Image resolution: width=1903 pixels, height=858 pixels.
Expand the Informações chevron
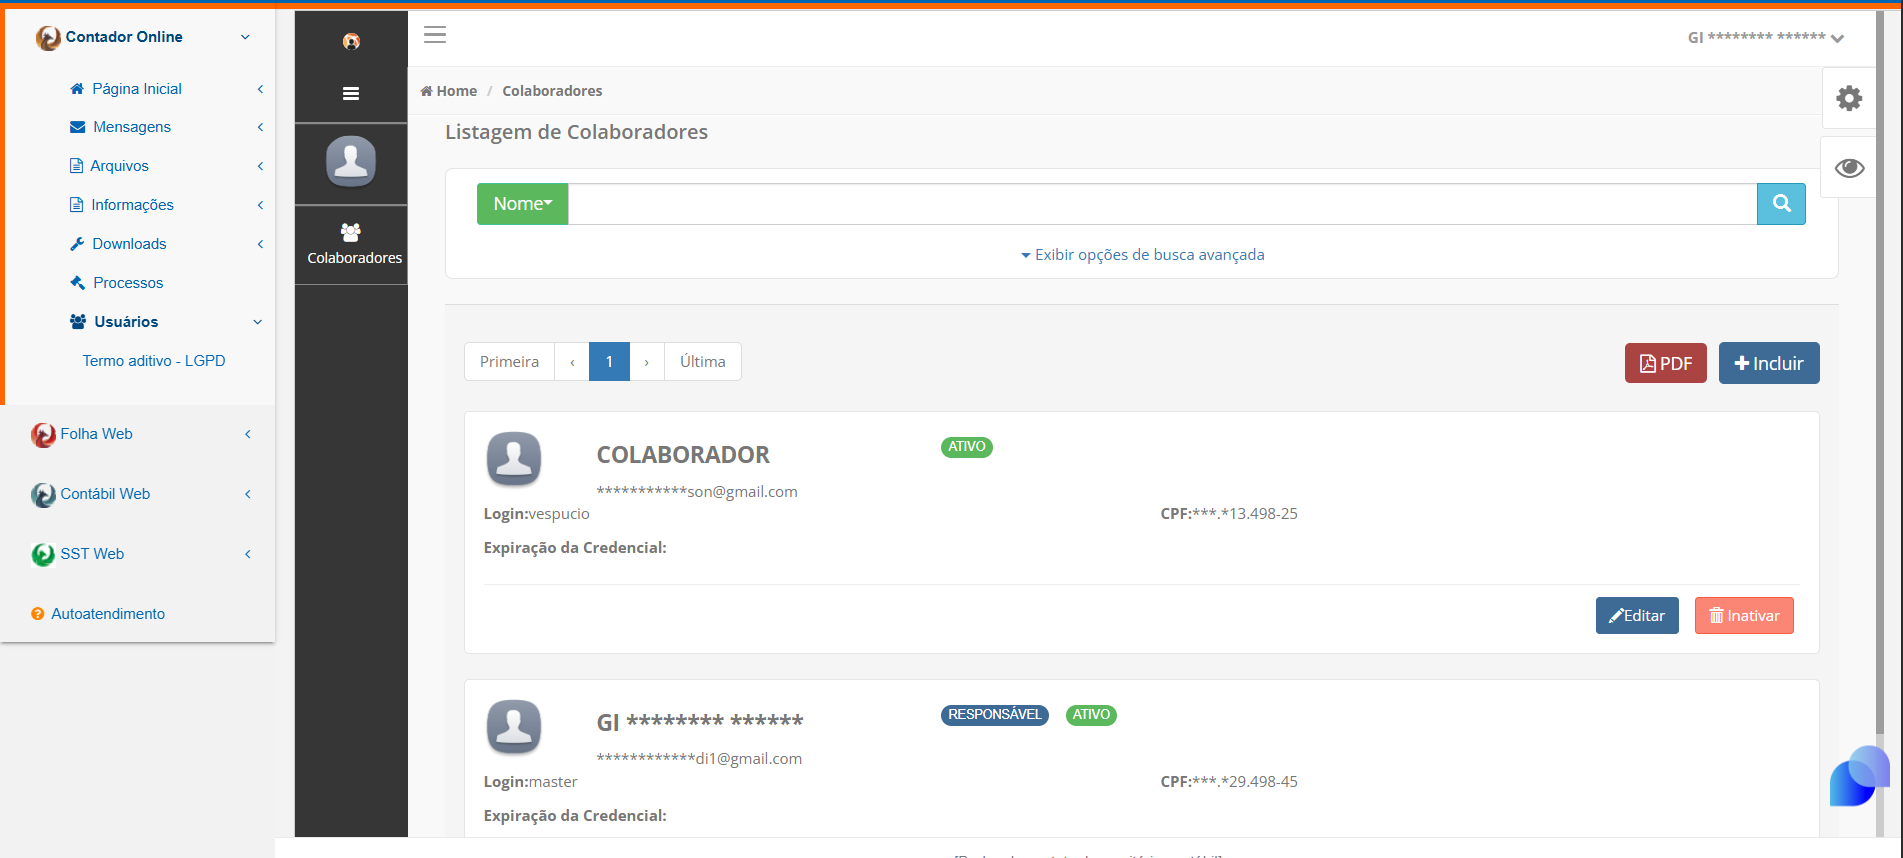click(260, 205)
